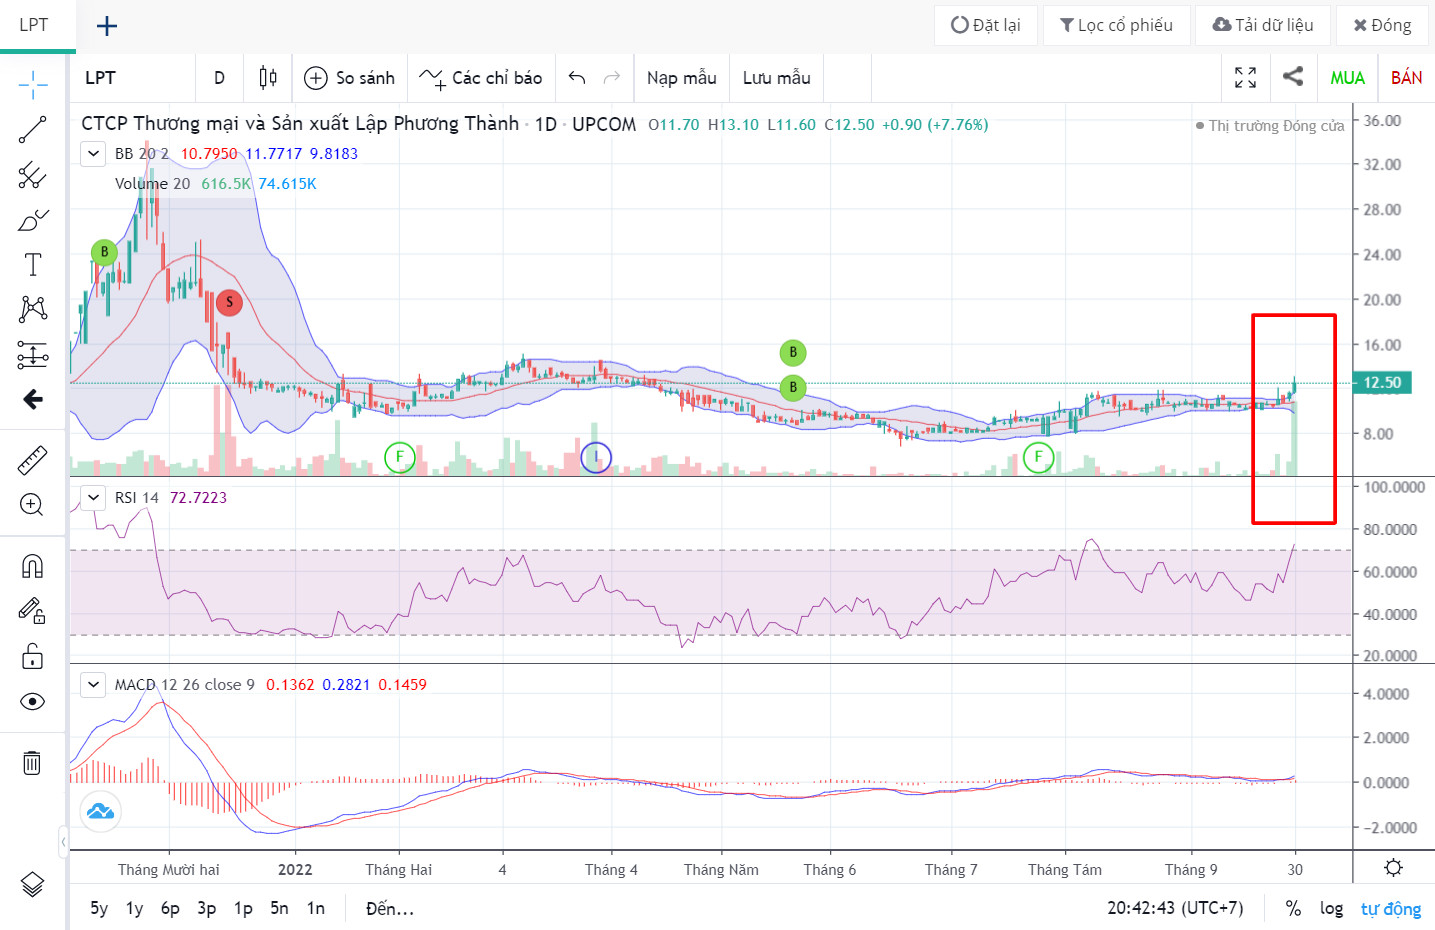Collapse the RSI indicator legend
This screenshot has height=930, width=1435.
pyautogui.click(x=93, y=497)
